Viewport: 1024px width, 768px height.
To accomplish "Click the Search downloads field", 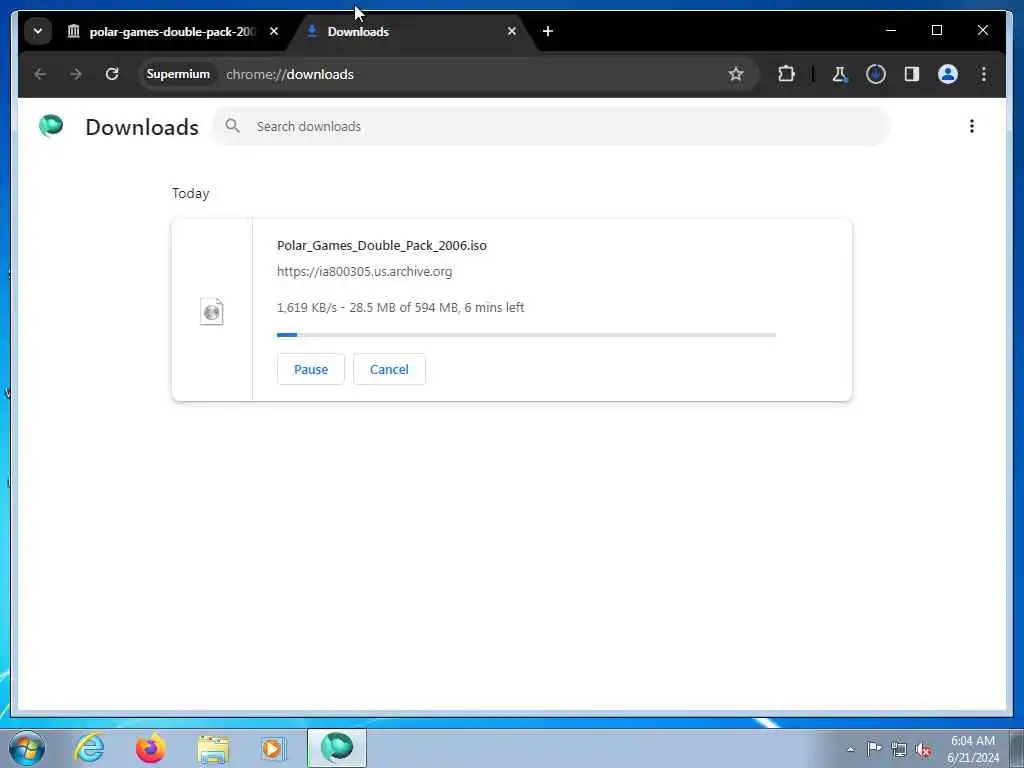I will (551, 127).
